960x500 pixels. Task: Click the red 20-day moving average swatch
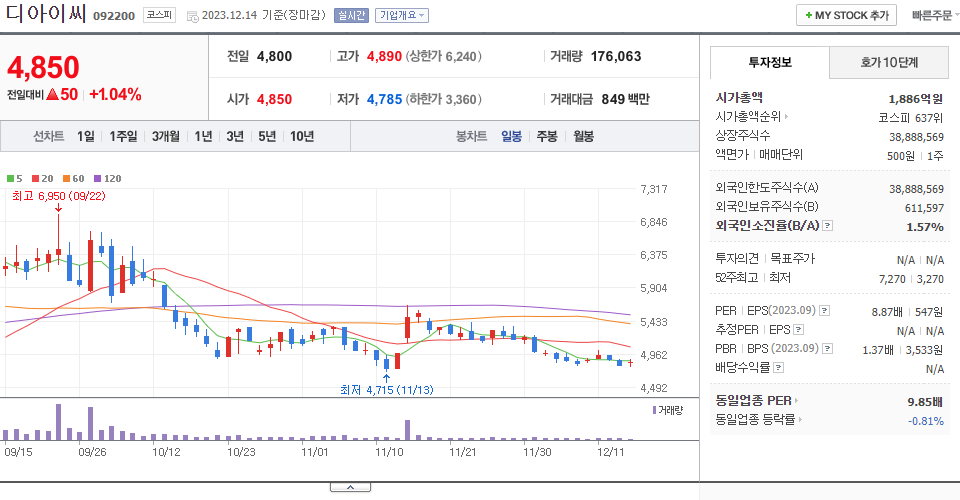(36, 179)
